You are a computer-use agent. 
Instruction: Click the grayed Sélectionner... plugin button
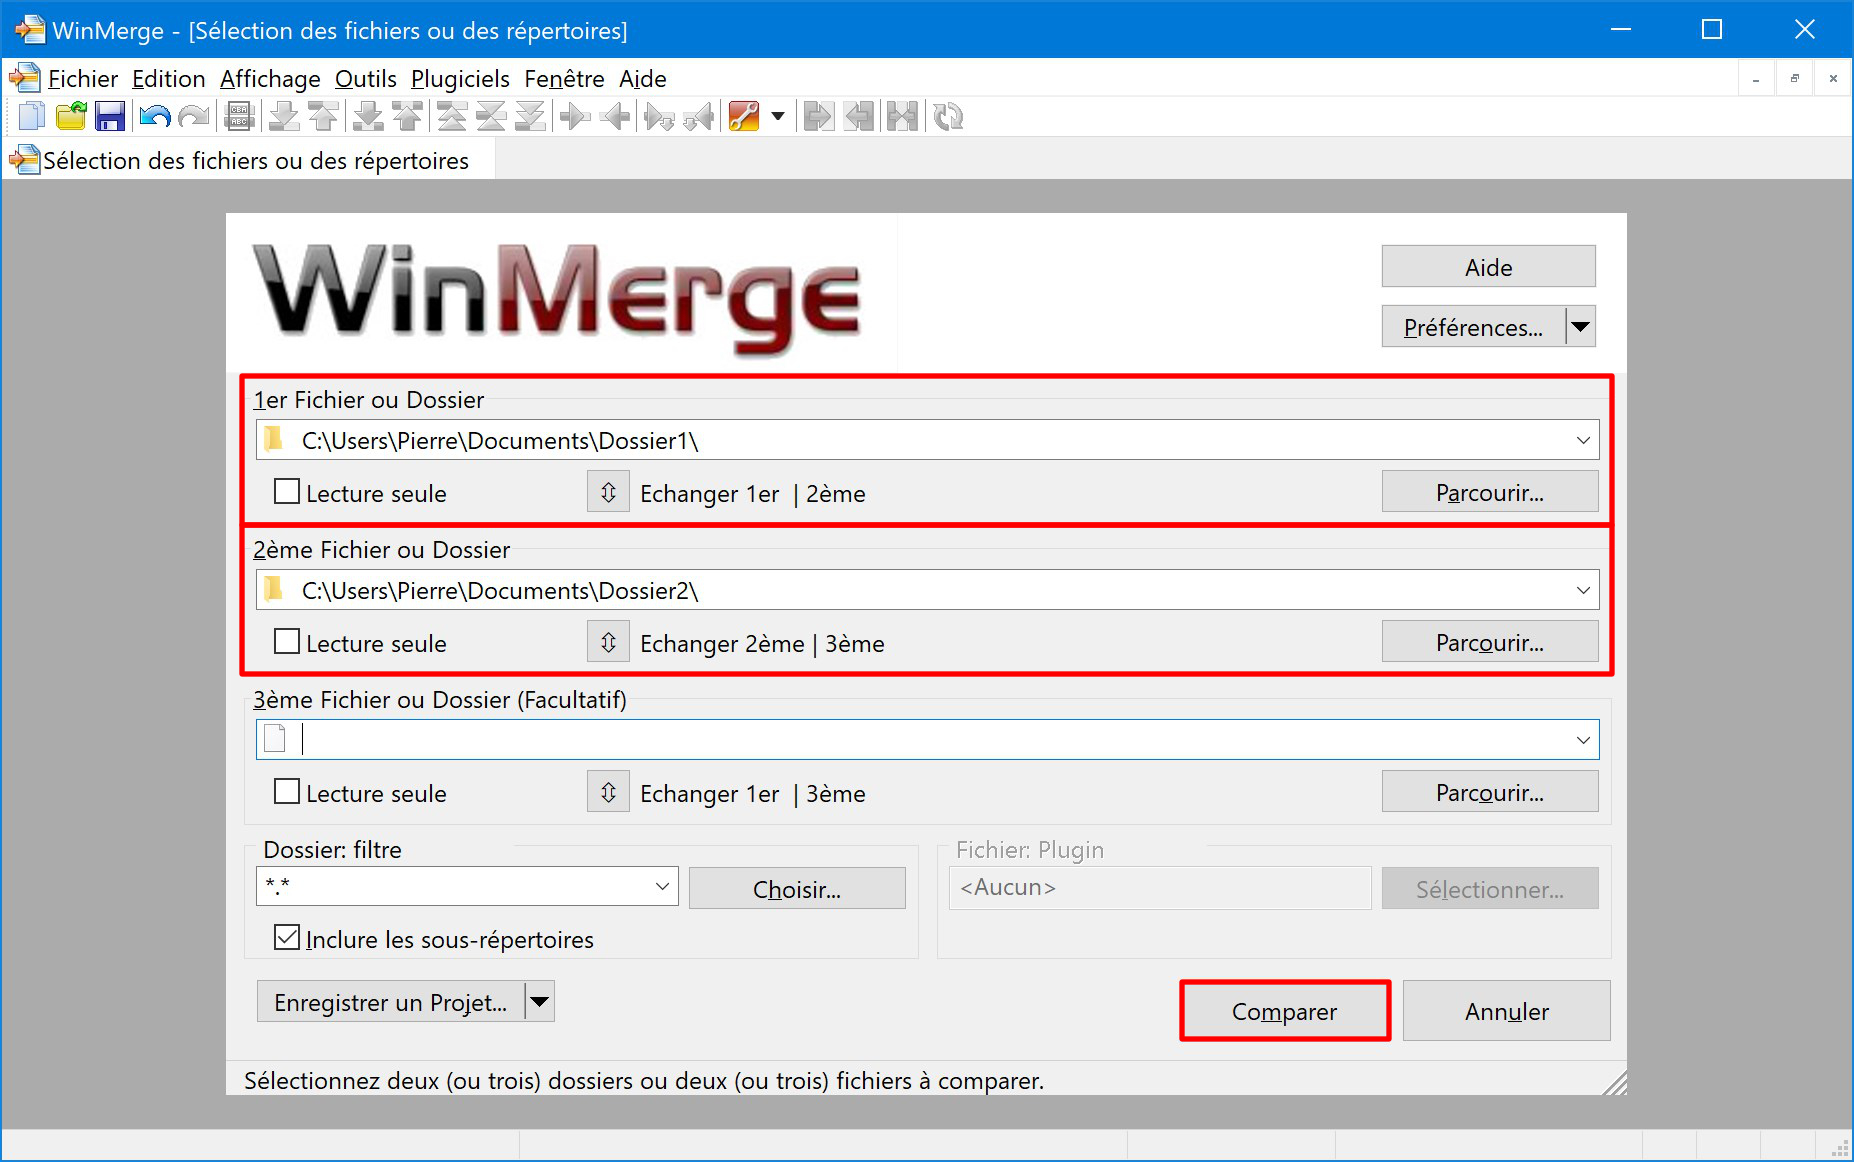point(1490,888)
